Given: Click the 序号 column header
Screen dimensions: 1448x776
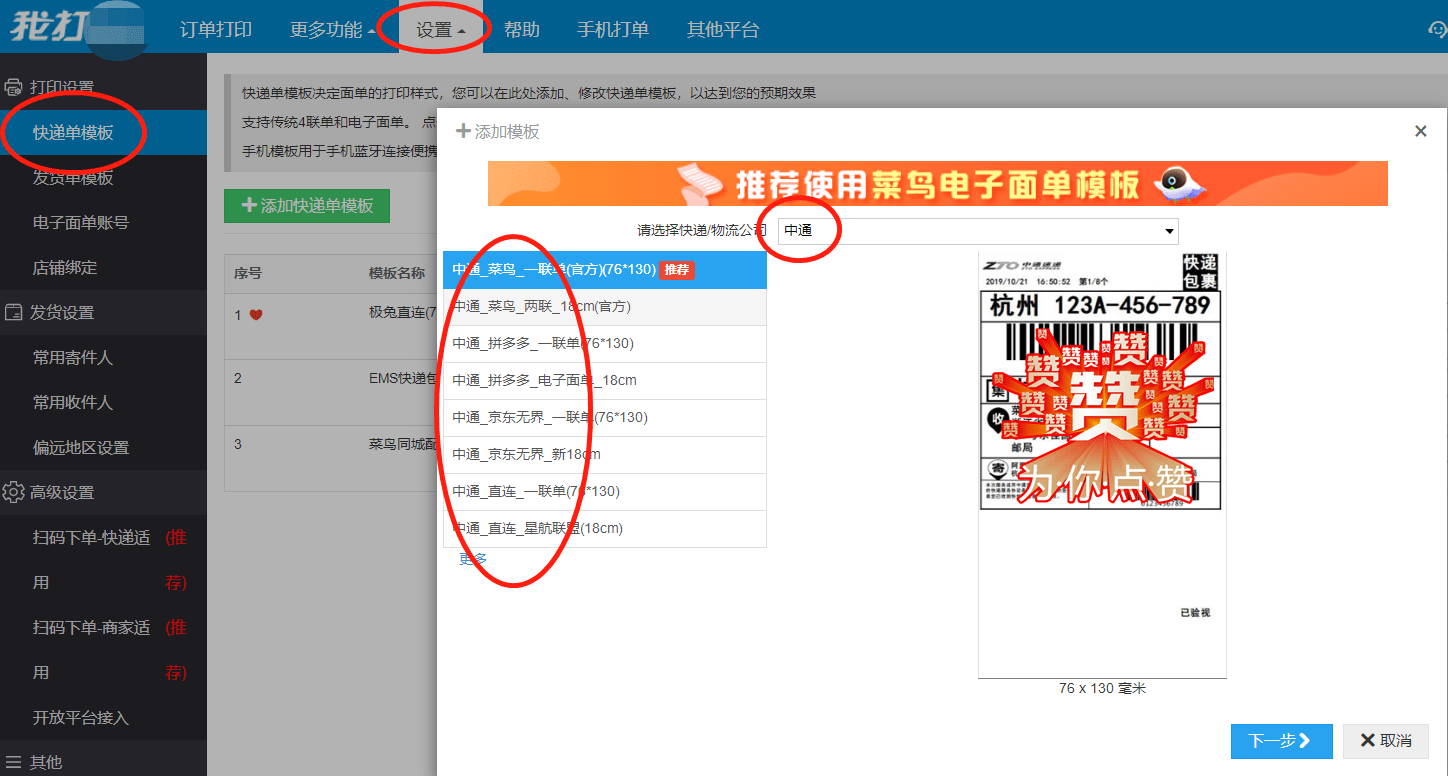Looking at the screenshot, I should [248, 274].
